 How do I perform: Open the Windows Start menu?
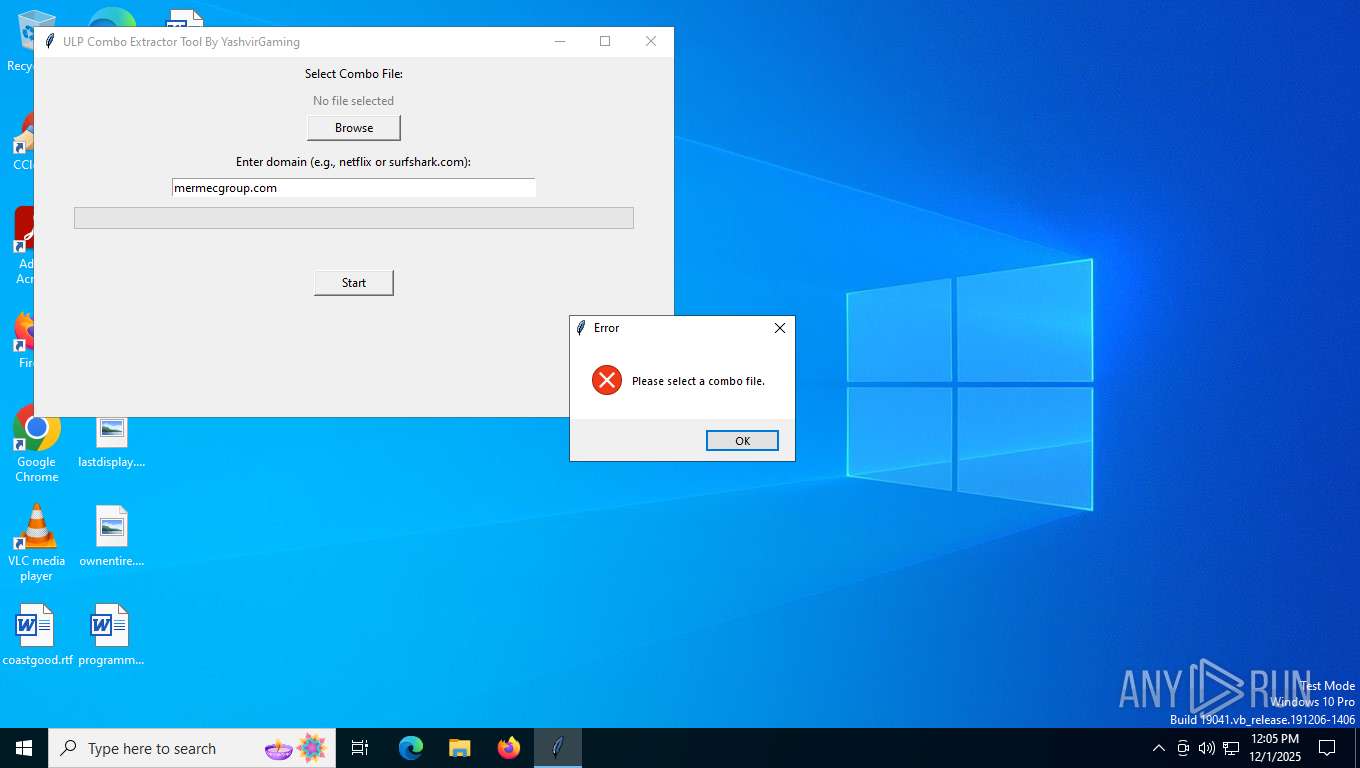pyautogui.click(x=24, y=748)
